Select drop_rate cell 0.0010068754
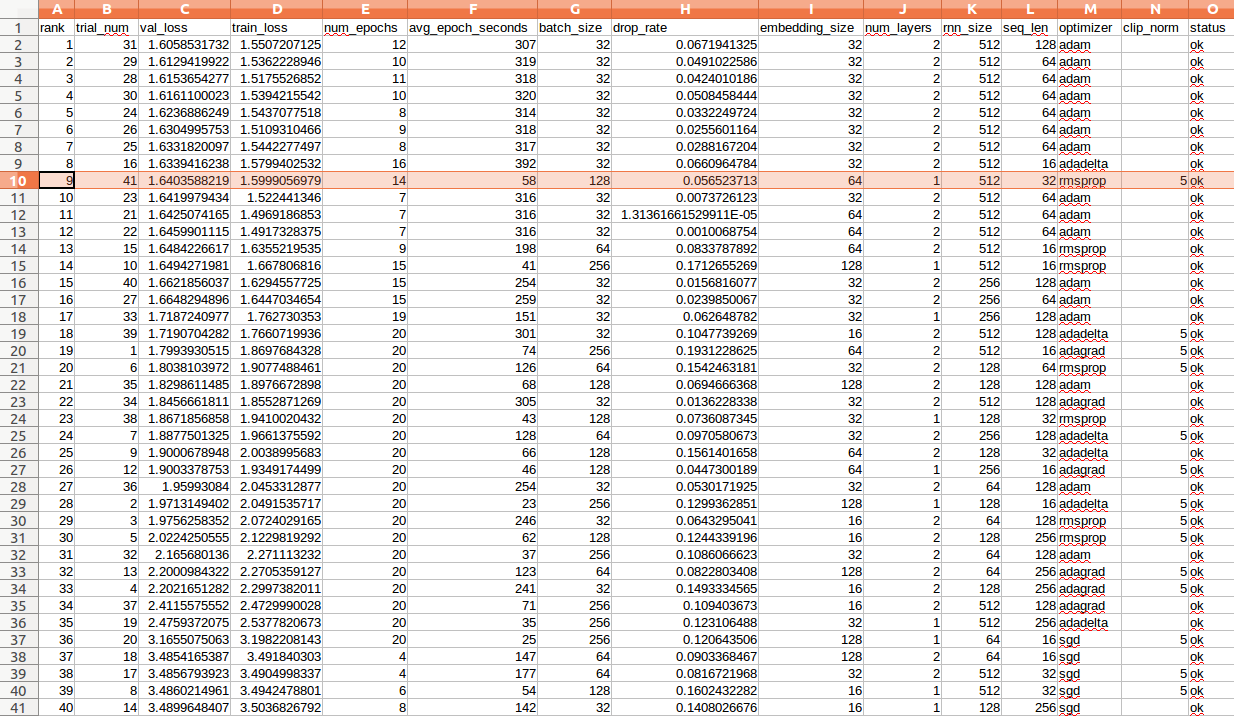This screenshot has width=1234, height=716. point(684,231)
